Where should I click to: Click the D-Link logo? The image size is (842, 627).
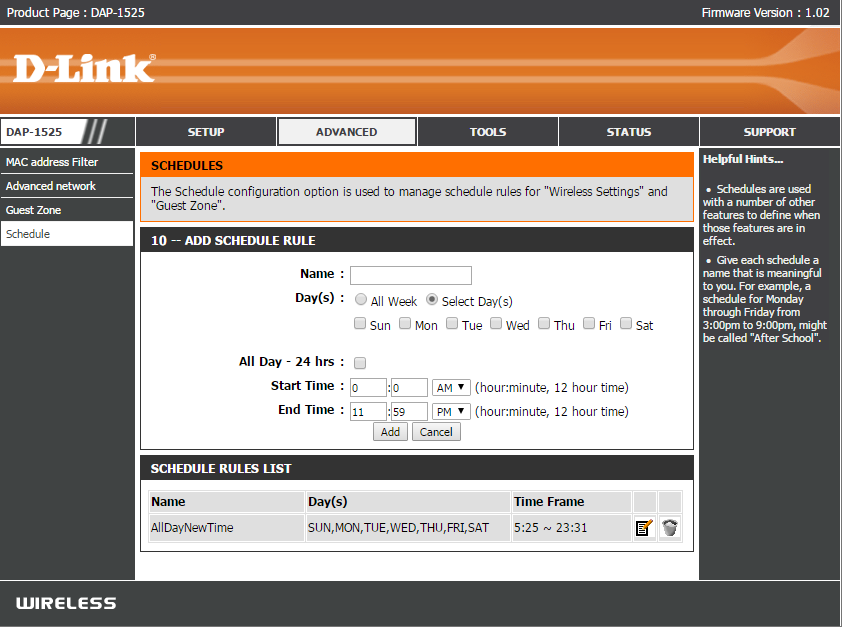[x=84, y=68]
